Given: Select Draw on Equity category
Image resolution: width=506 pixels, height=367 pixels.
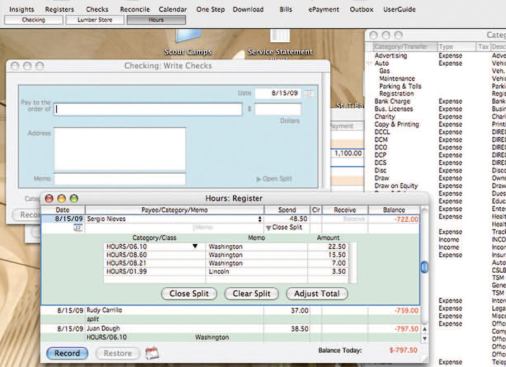Looking at the screenshot, I should (x=396, y=186).
